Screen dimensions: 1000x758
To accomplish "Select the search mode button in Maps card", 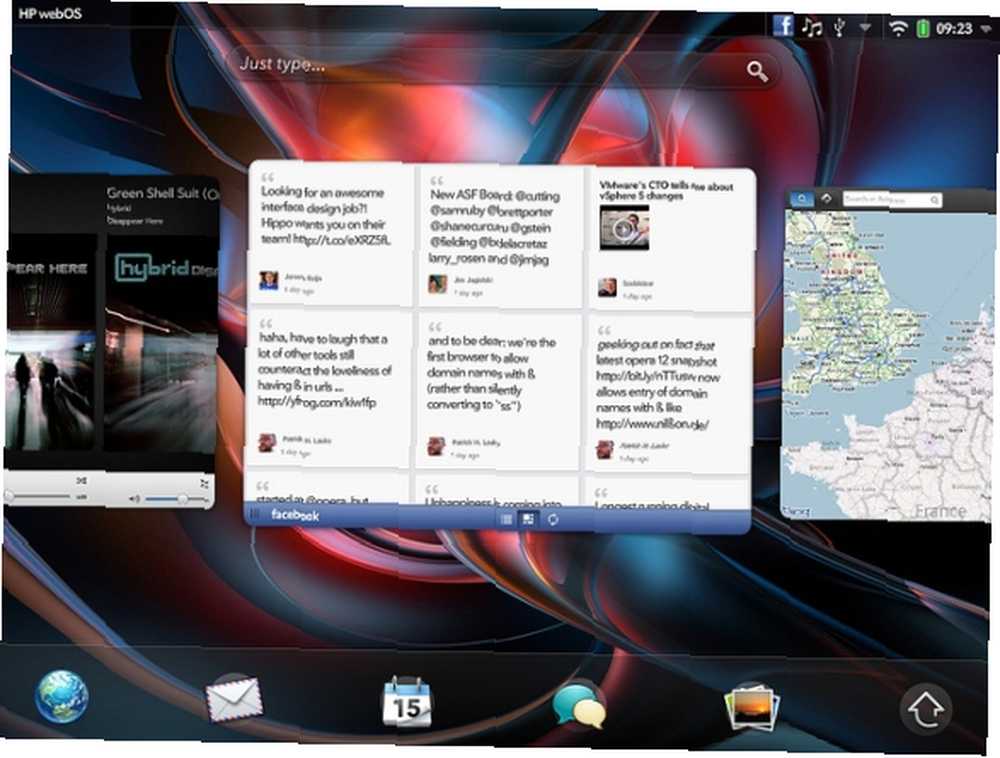I will click(801, 200).
